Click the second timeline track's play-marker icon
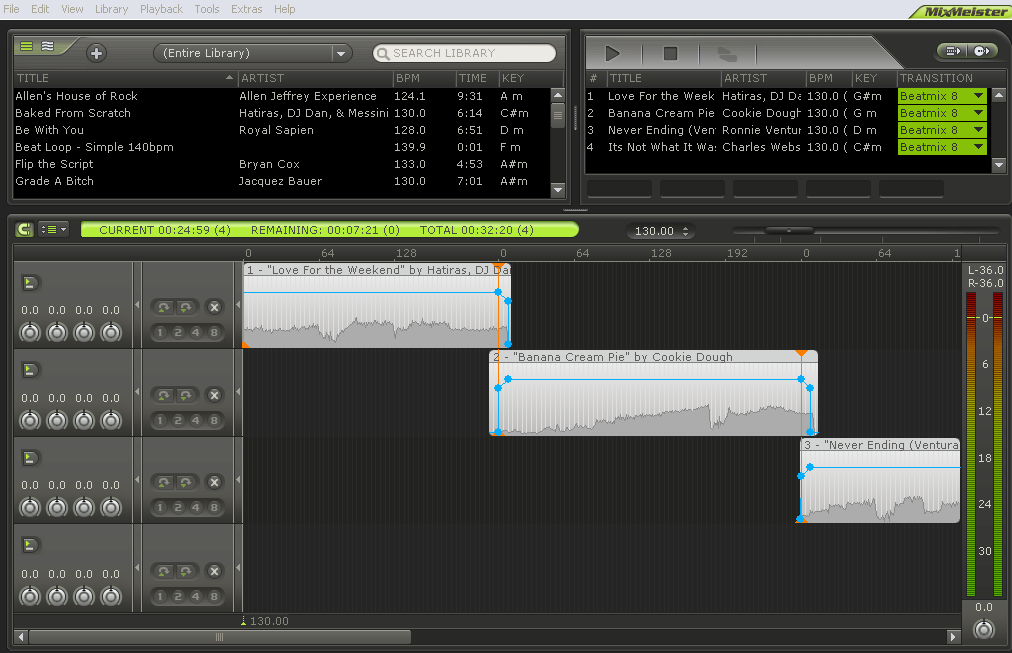 (x=30, y=370)
